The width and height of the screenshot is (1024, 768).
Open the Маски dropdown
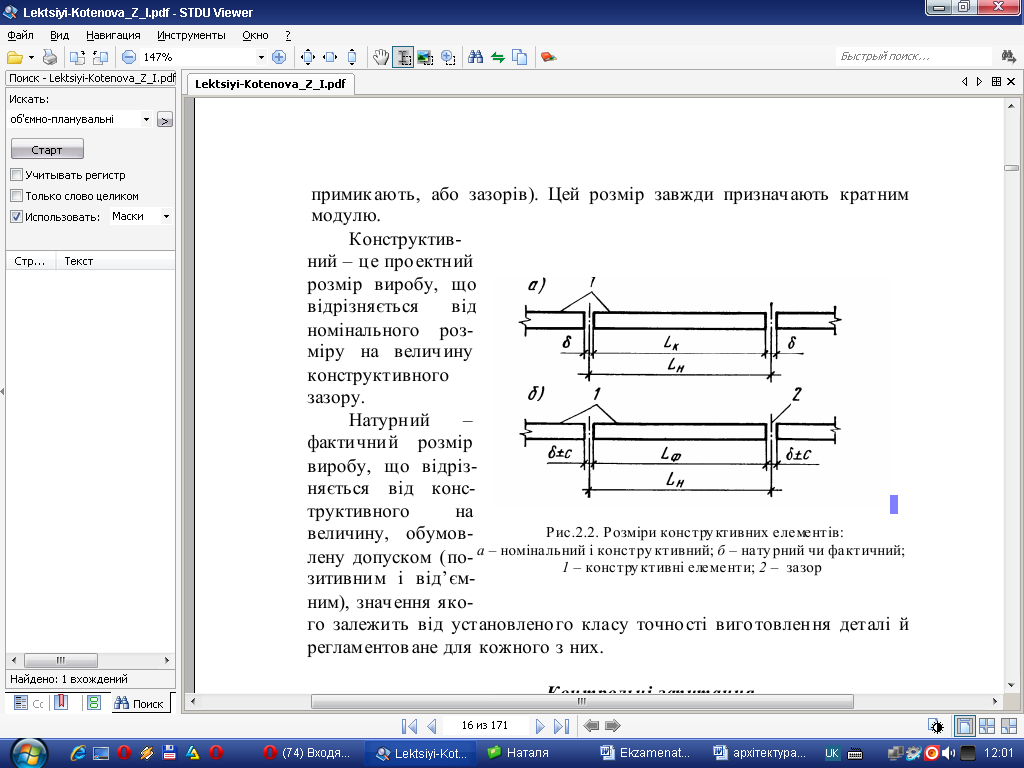click(166, 217)
